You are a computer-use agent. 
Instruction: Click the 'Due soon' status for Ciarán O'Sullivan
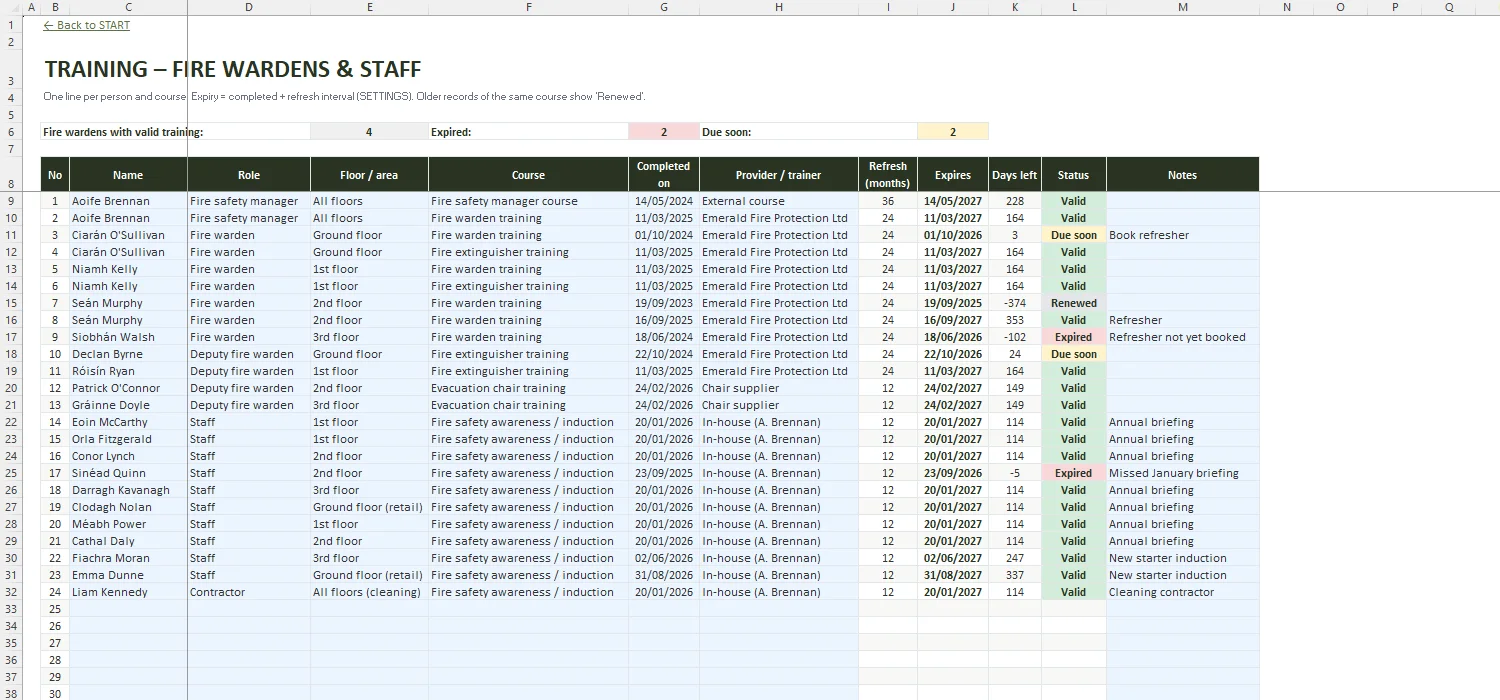(x=1073, y=235)
